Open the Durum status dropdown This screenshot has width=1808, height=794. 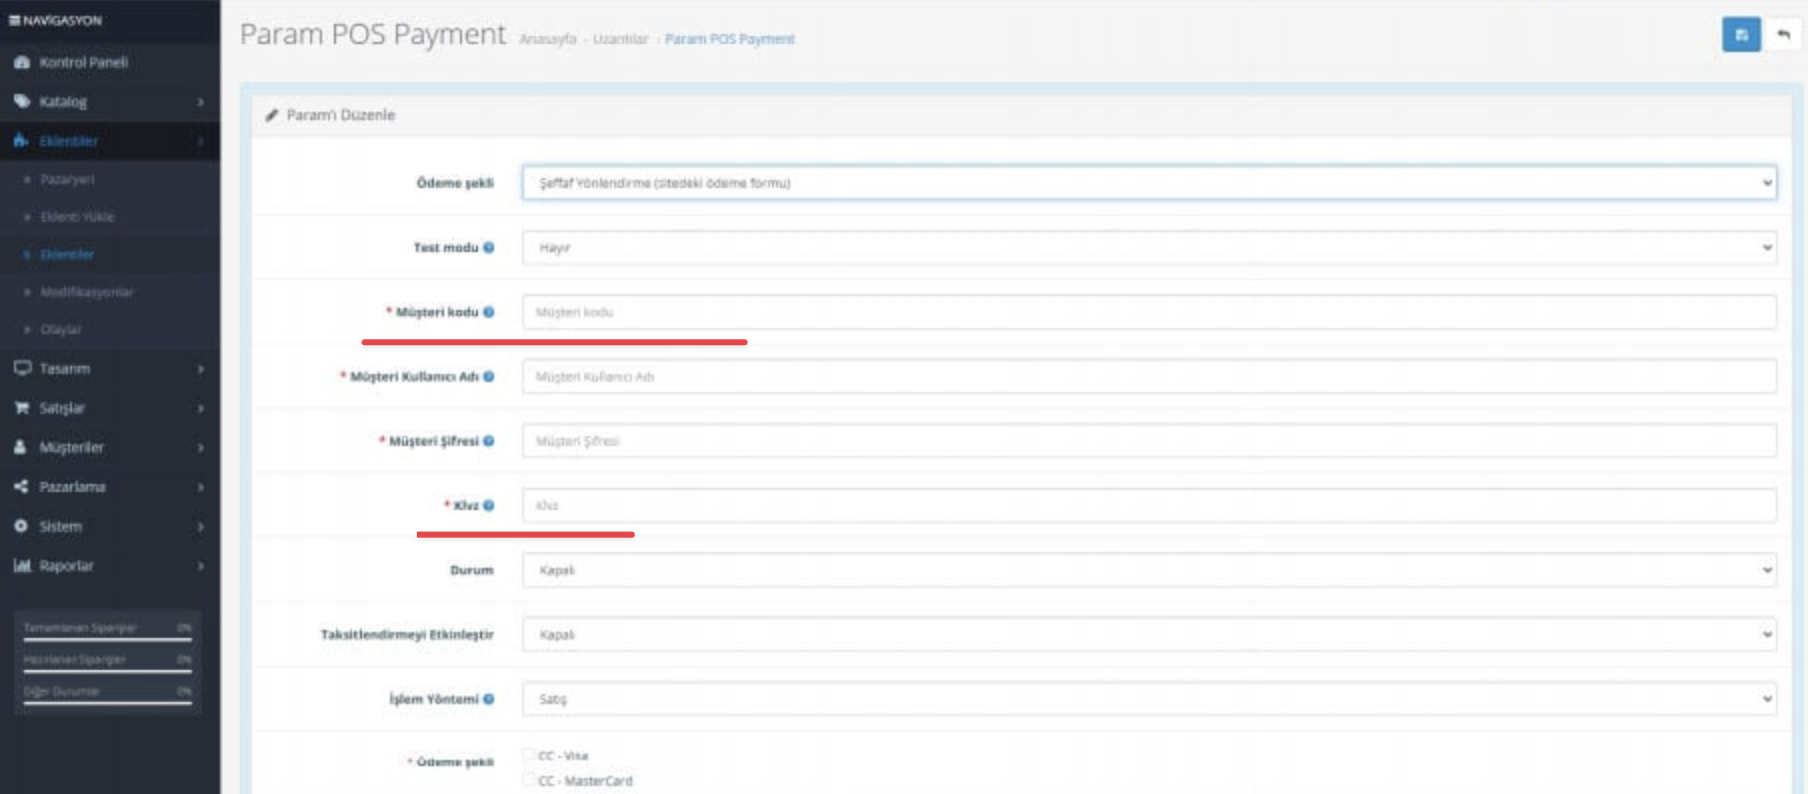point(1148,570)
